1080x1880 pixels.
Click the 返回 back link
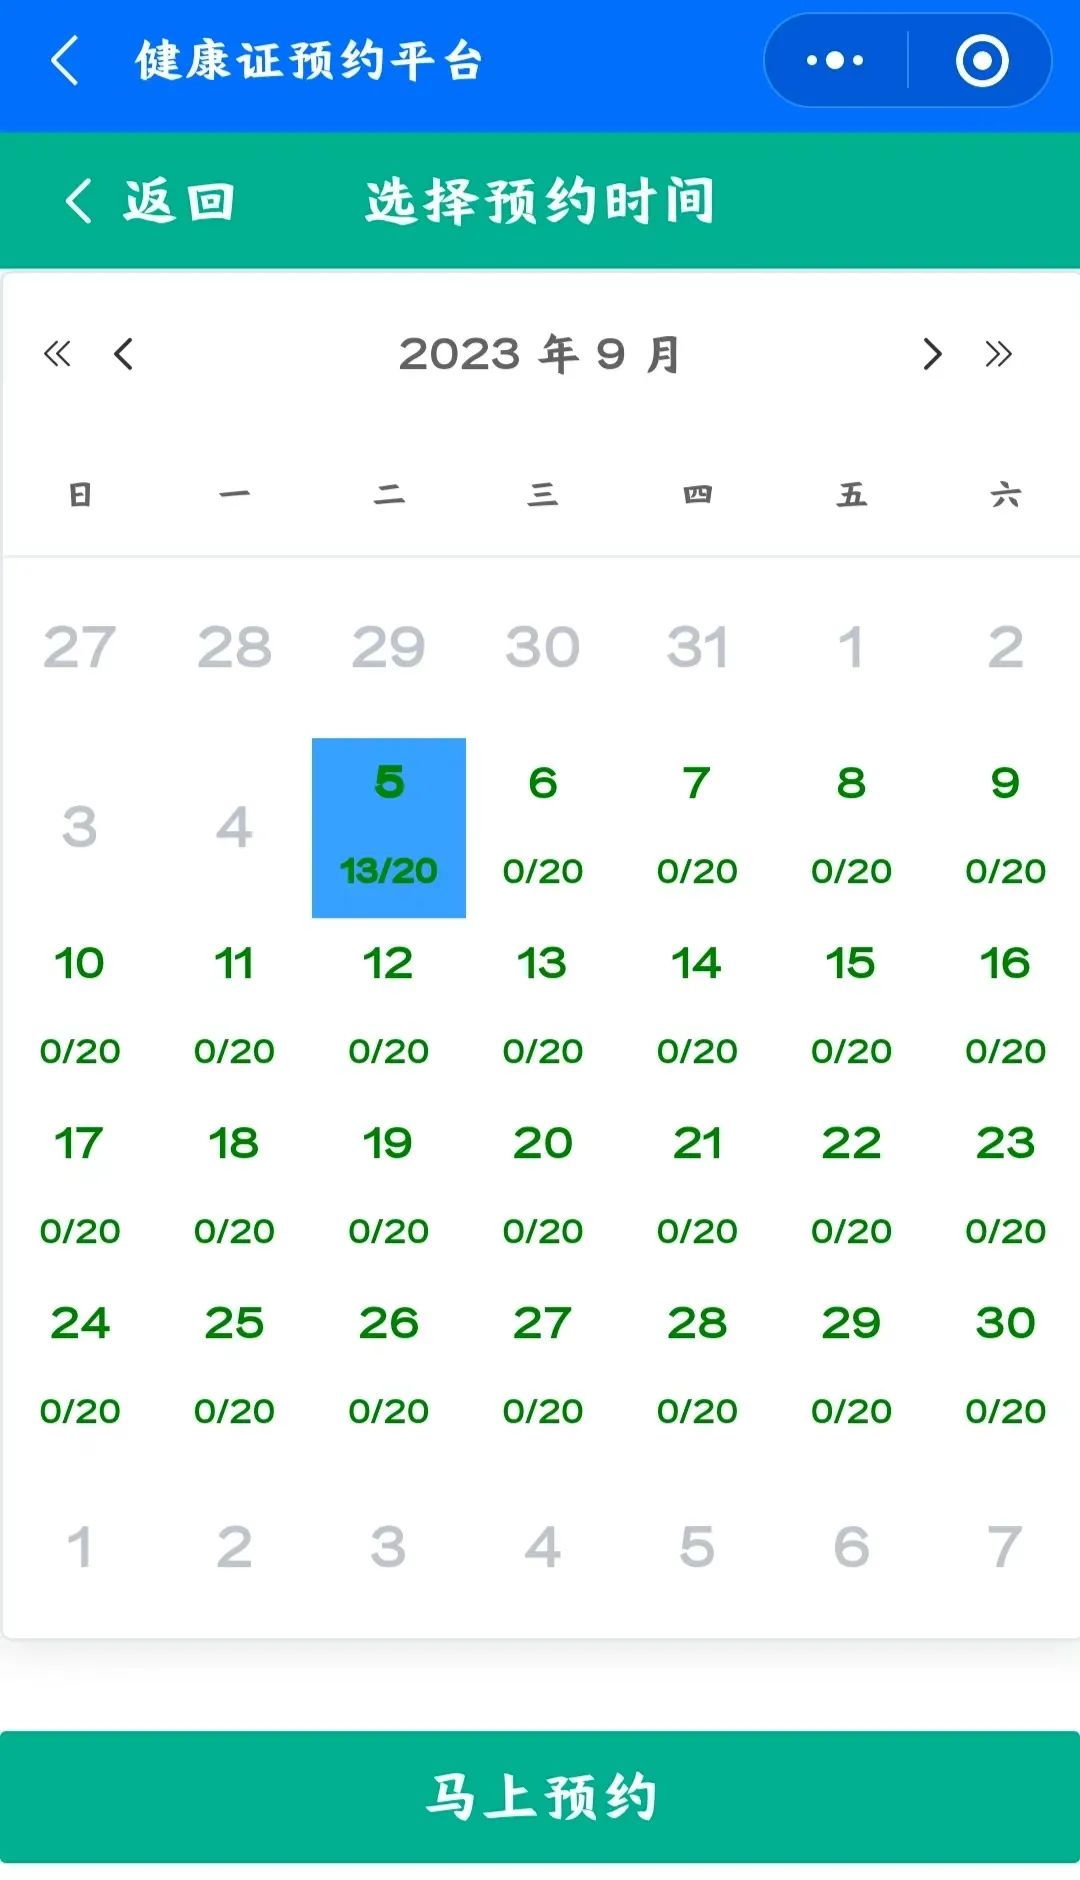click(150, 200)
